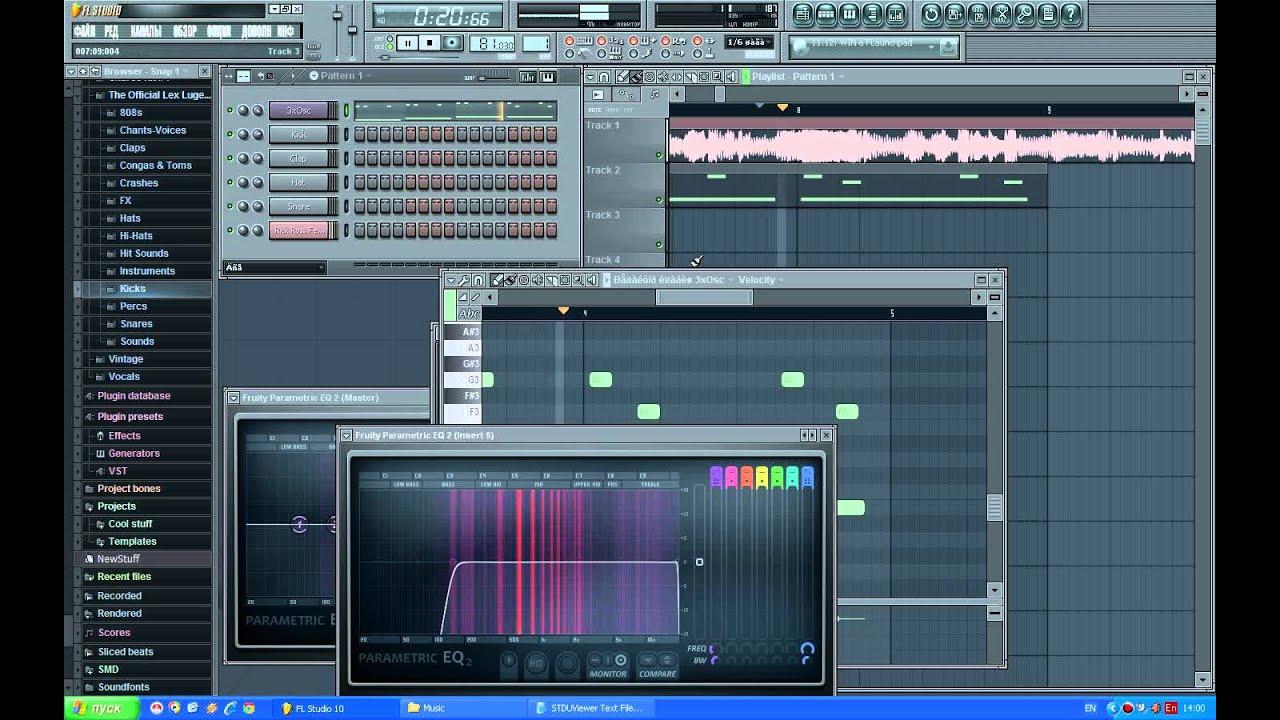Open the fourth menu in the FL Studio menu bar
Screen dimensions: 1280x720
click(x=185, y=32)
